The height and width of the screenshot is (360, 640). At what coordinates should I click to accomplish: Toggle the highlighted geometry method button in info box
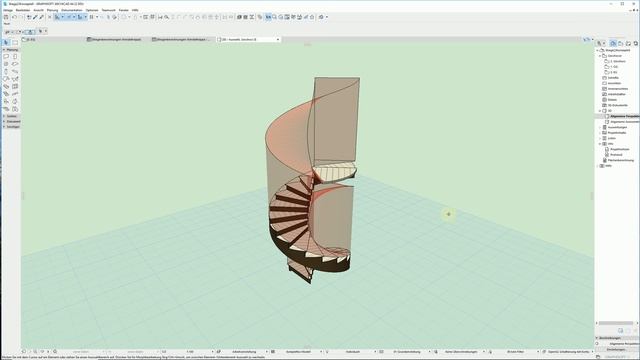point(30,31)
